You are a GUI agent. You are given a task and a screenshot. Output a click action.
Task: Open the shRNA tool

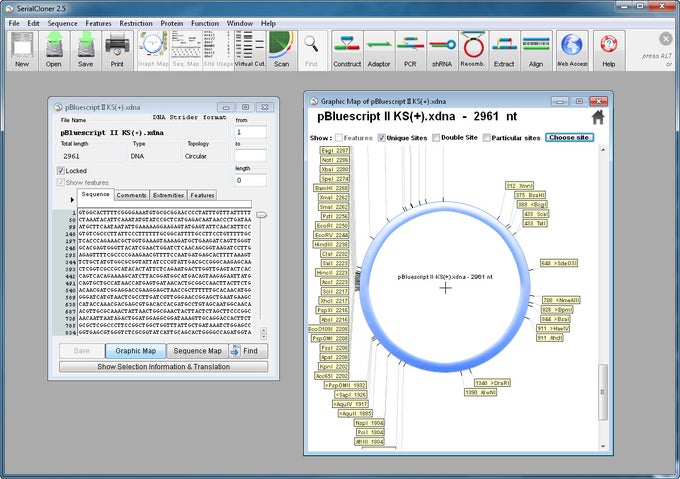[442, 50]
